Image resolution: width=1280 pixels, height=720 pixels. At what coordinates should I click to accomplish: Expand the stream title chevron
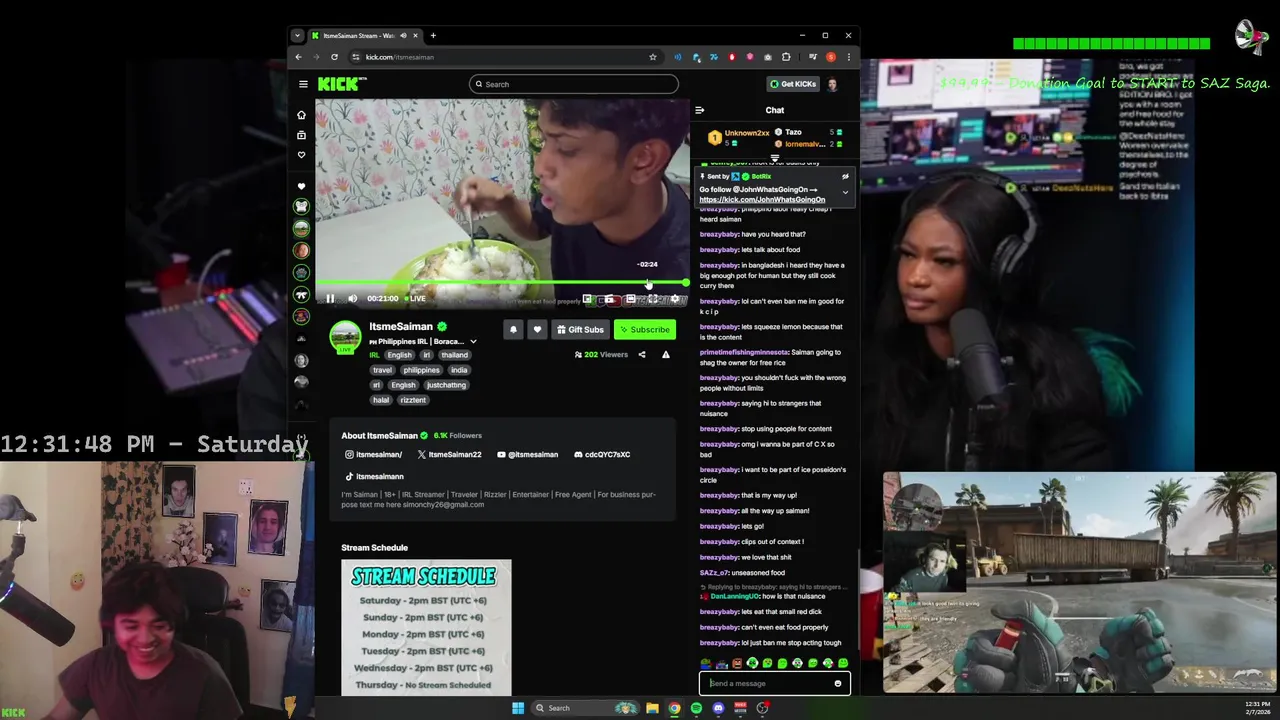(x=473, y=342)
